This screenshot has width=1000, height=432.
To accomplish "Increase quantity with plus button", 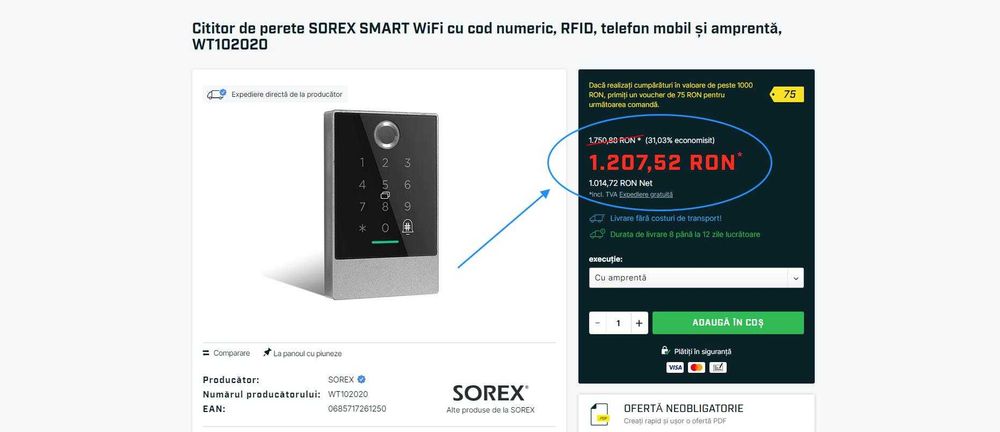I will 639,323.
